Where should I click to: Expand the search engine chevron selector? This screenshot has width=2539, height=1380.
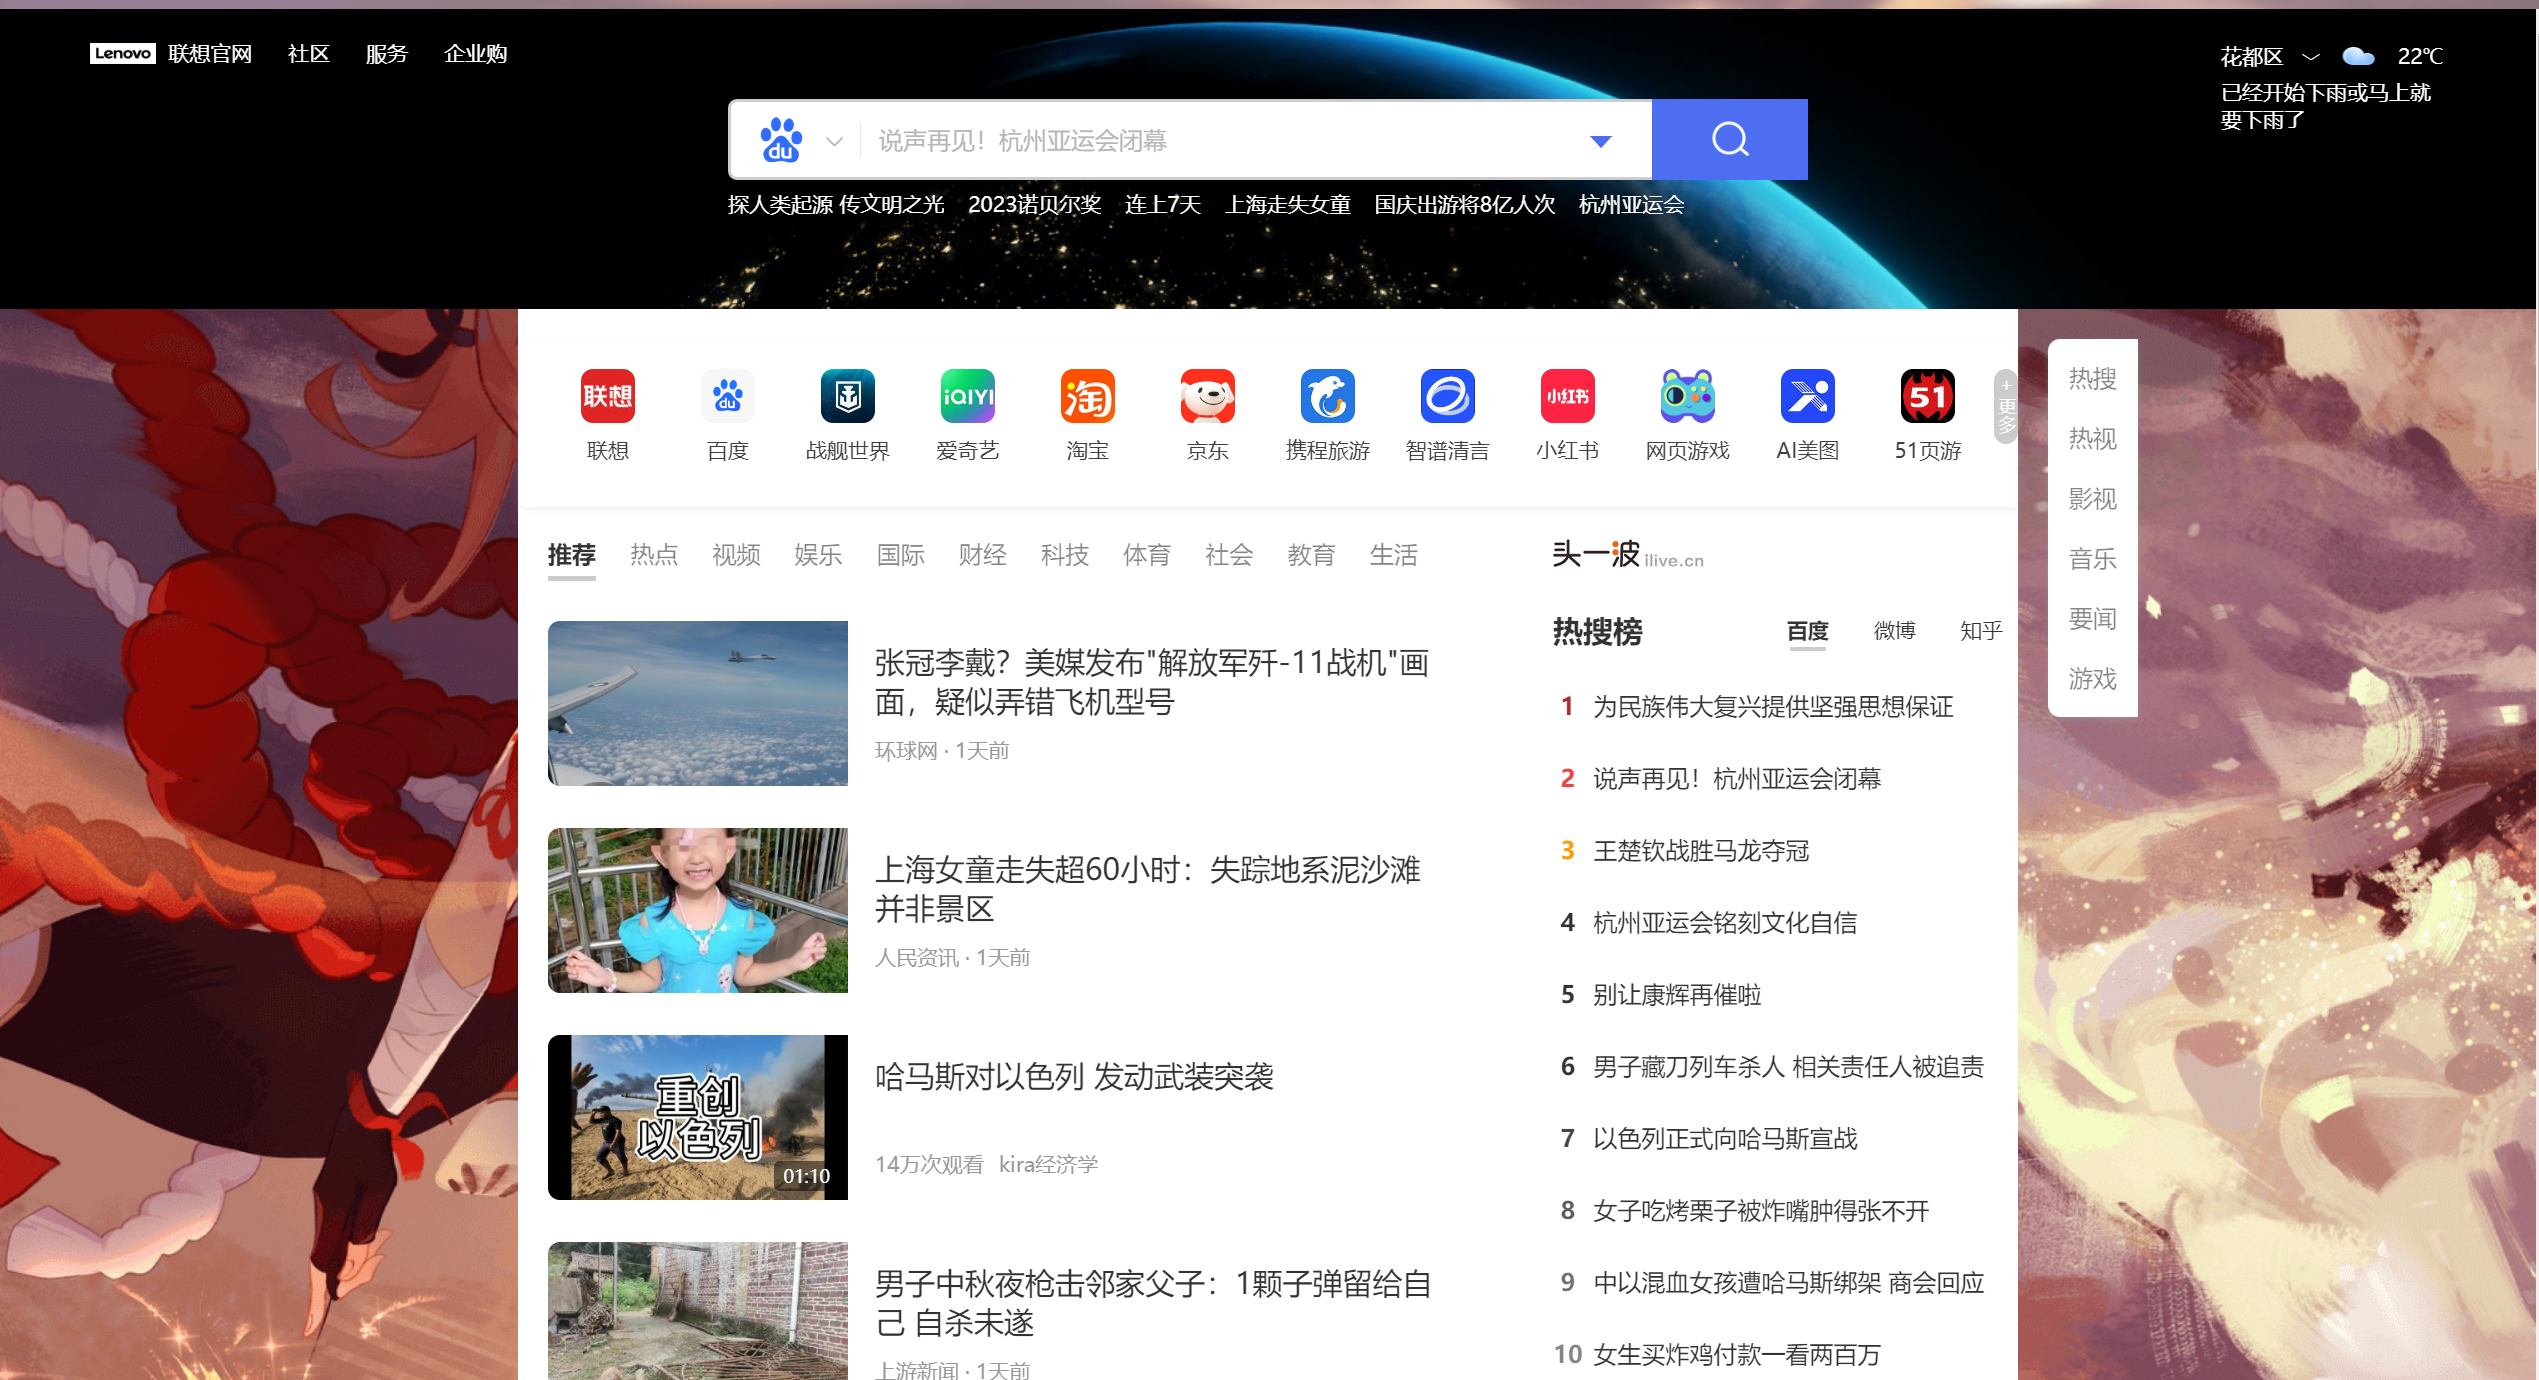pyautogui.click(x=834, y=141)
